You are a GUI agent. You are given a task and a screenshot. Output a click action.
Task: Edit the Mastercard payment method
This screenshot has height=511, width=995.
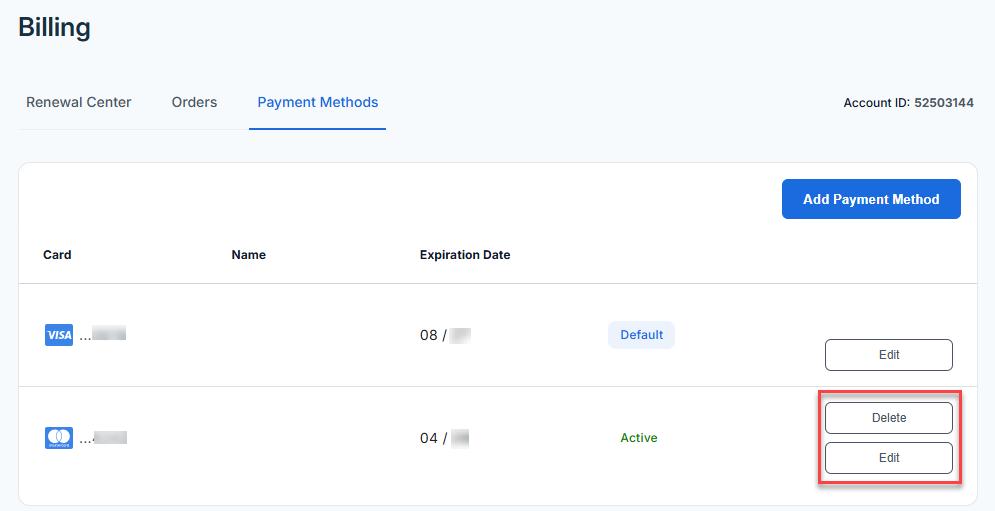888,458
